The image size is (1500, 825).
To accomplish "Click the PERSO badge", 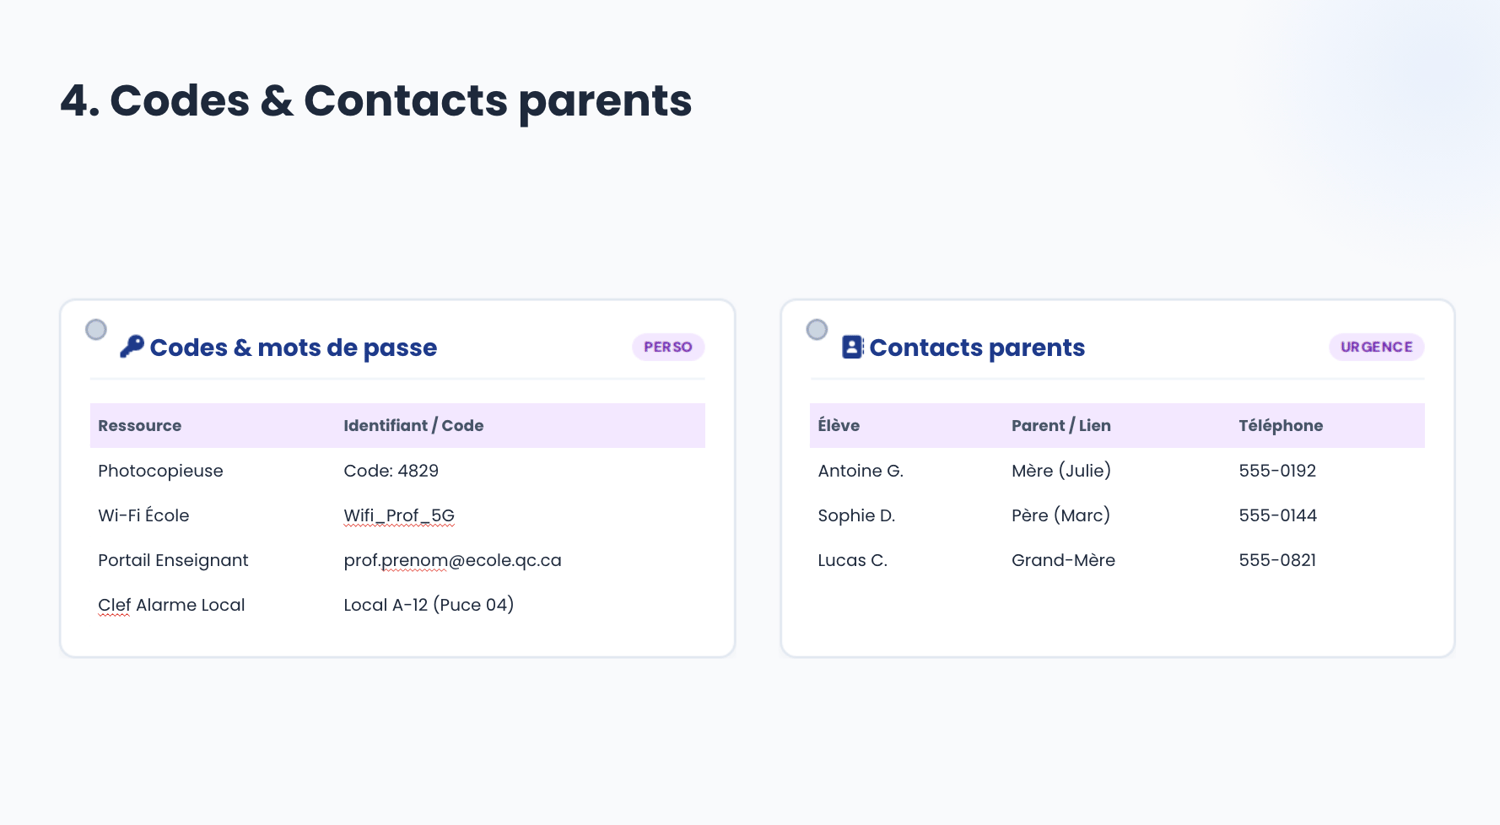I will (x=668, y=347).
